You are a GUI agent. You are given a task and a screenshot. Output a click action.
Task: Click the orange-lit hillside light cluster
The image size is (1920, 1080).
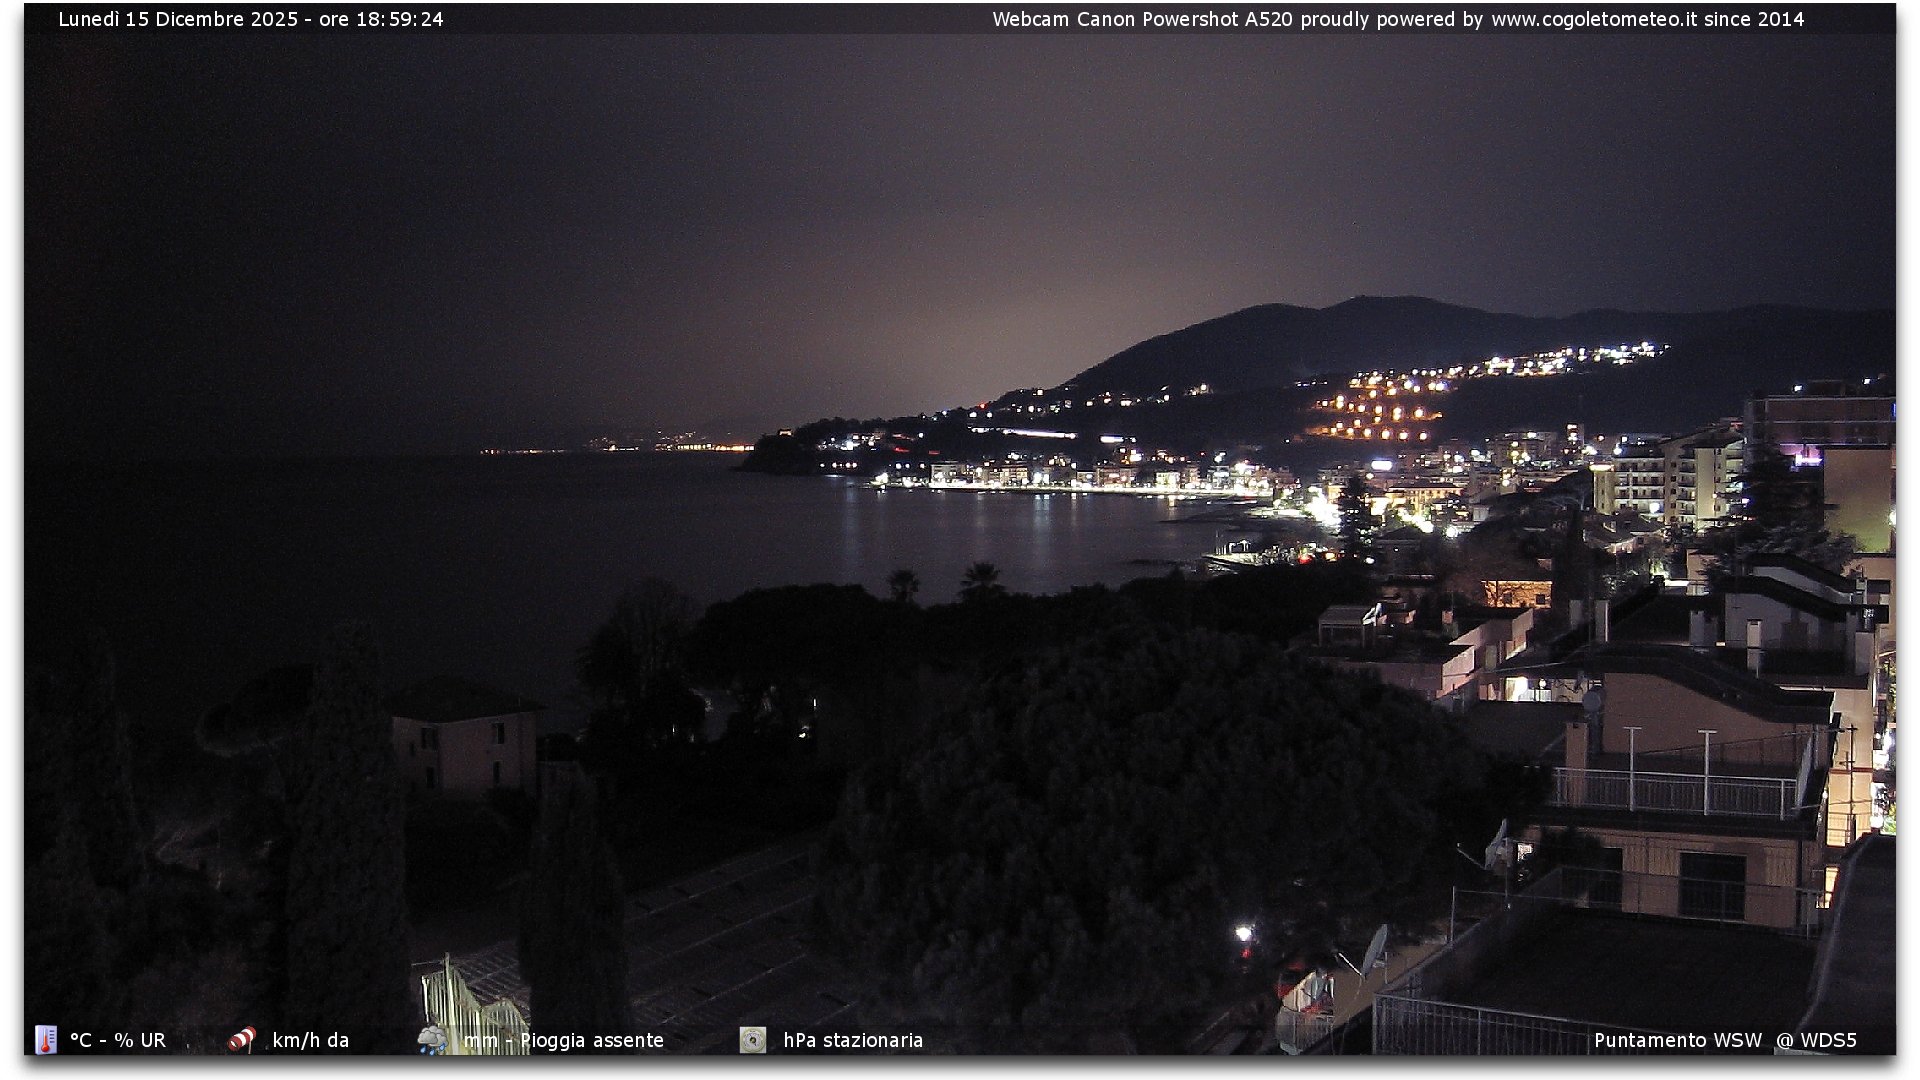(1380, 412)
